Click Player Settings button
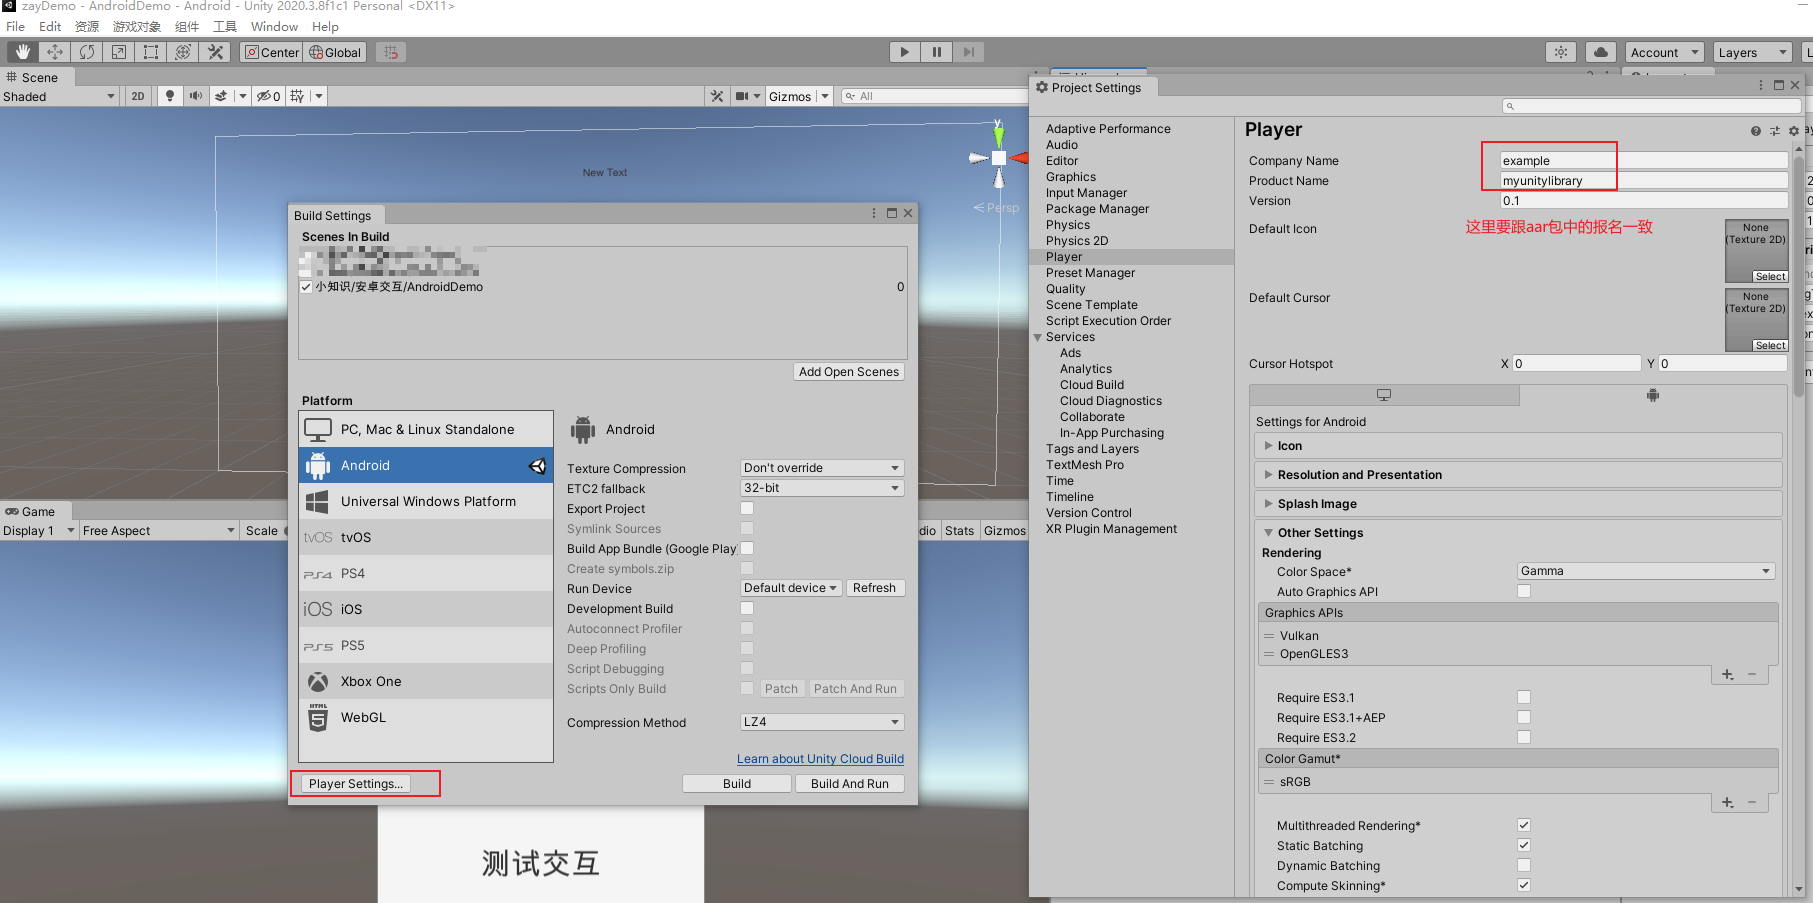The width and height of the screenshot is (1813, 903). point(356,784)
